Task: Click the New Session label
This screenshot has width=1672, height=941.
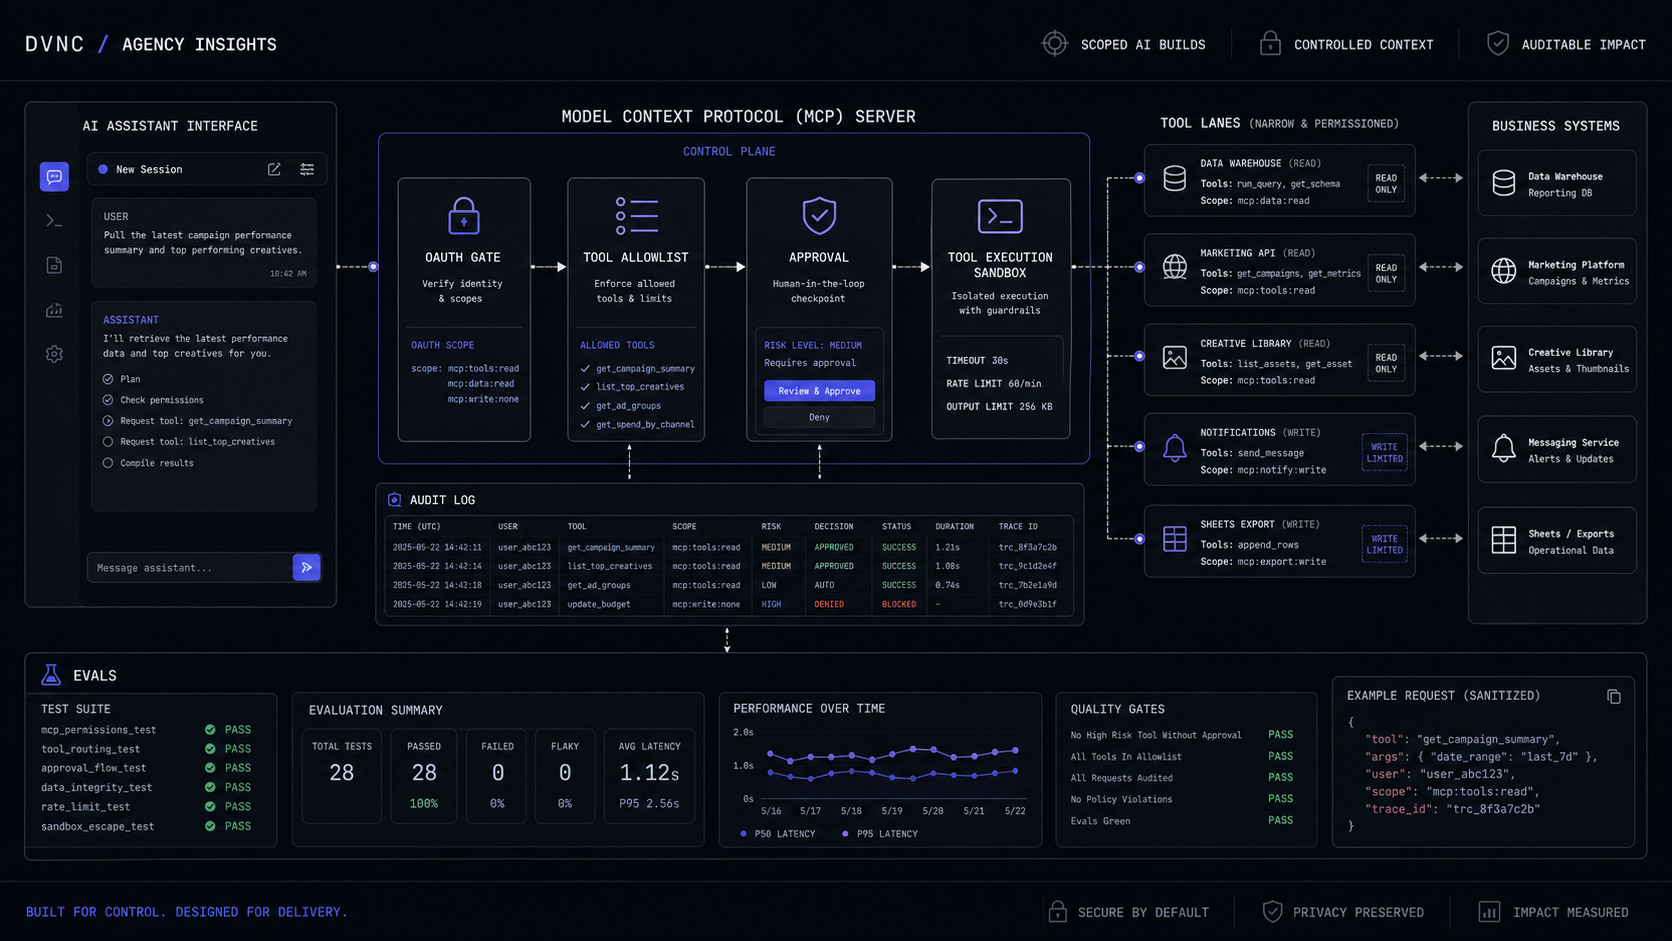Action: point(149,169)
